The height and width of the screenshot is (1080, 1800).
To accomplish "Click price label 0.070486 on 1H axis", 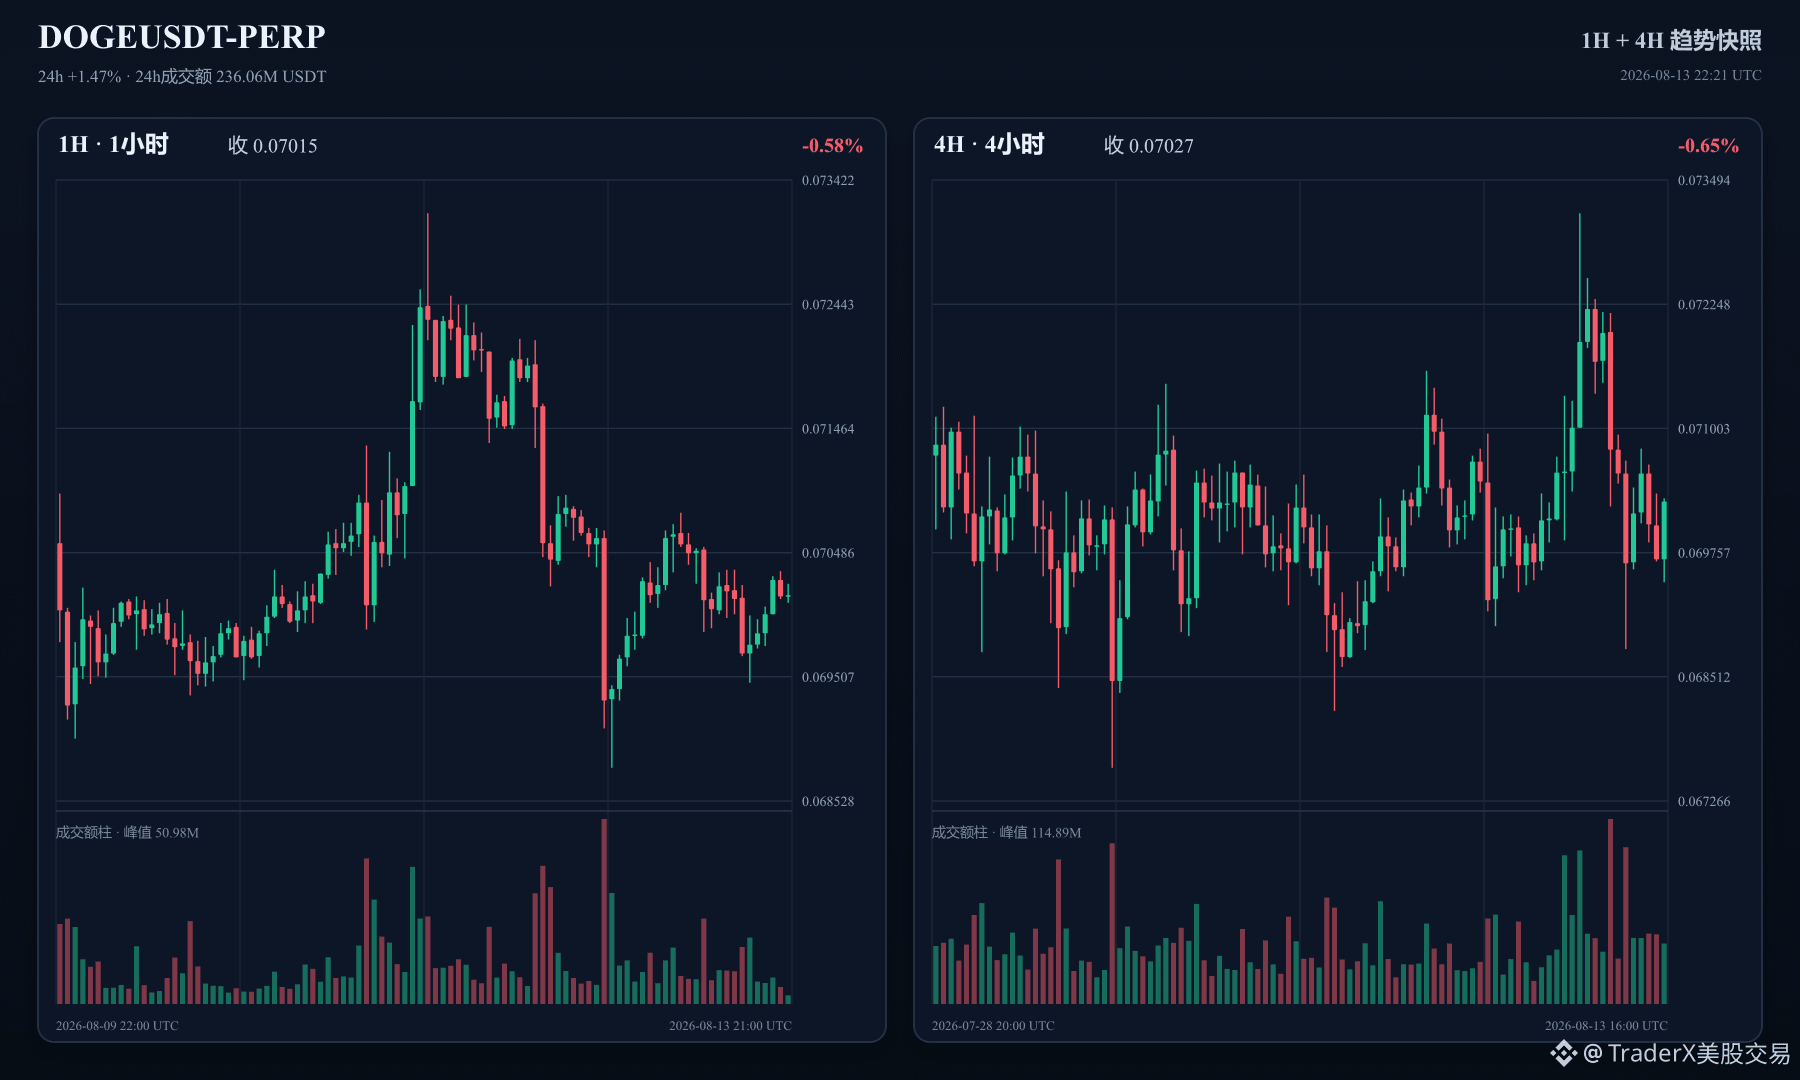I will [x=828, y=553].
